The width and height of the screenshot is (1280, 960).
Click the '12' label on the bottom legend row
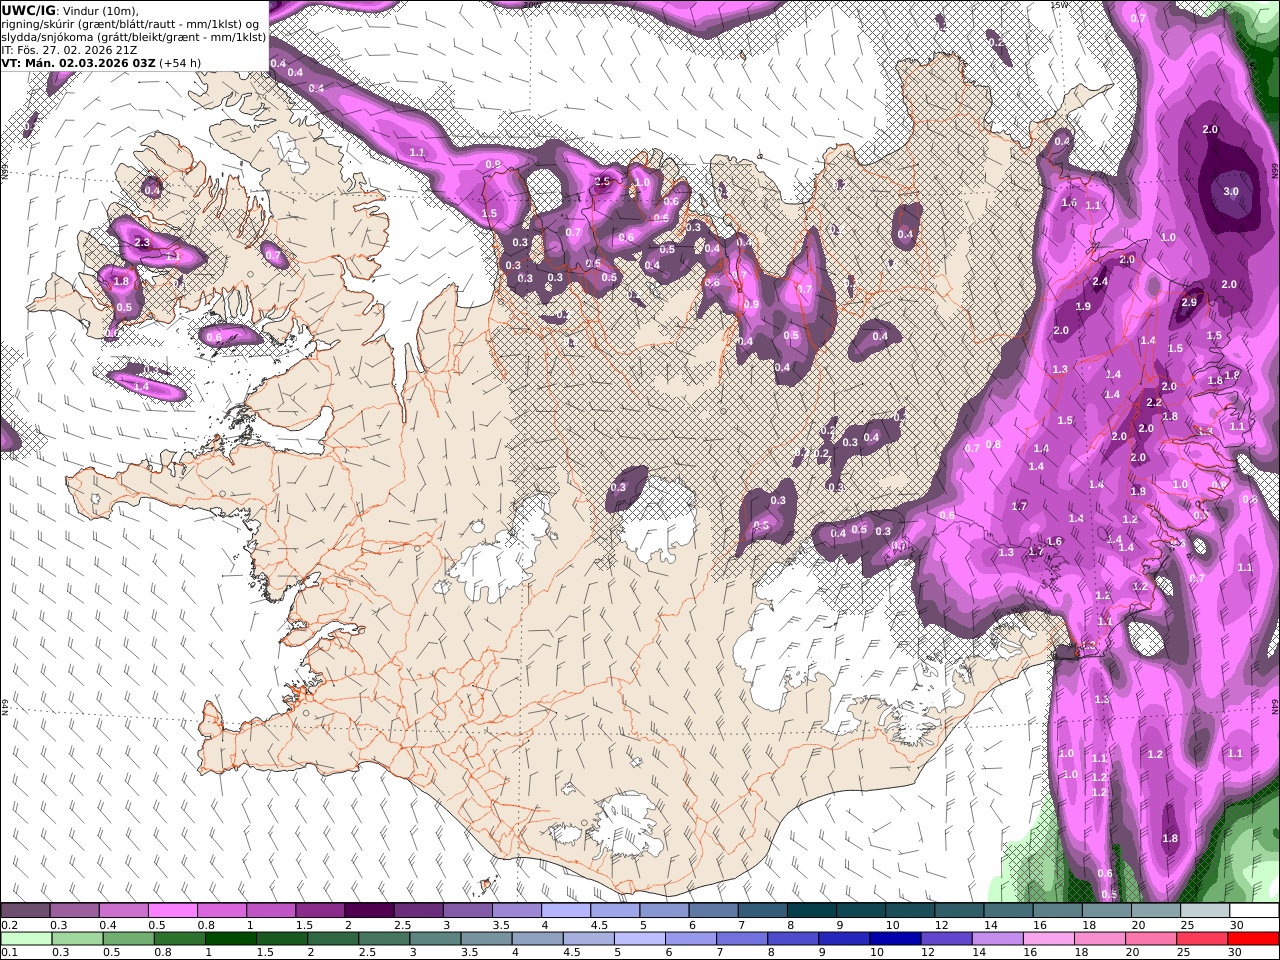click(x=926, y=953)
